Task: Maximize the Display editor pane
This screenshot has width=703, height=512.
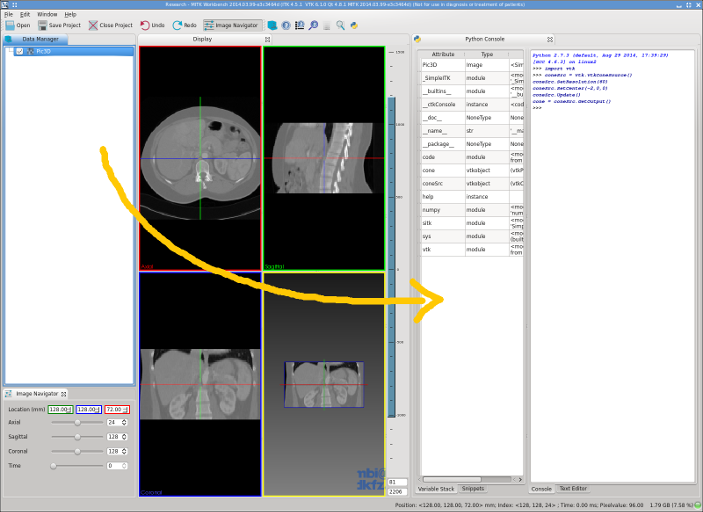Action: (x=268, y=39)
